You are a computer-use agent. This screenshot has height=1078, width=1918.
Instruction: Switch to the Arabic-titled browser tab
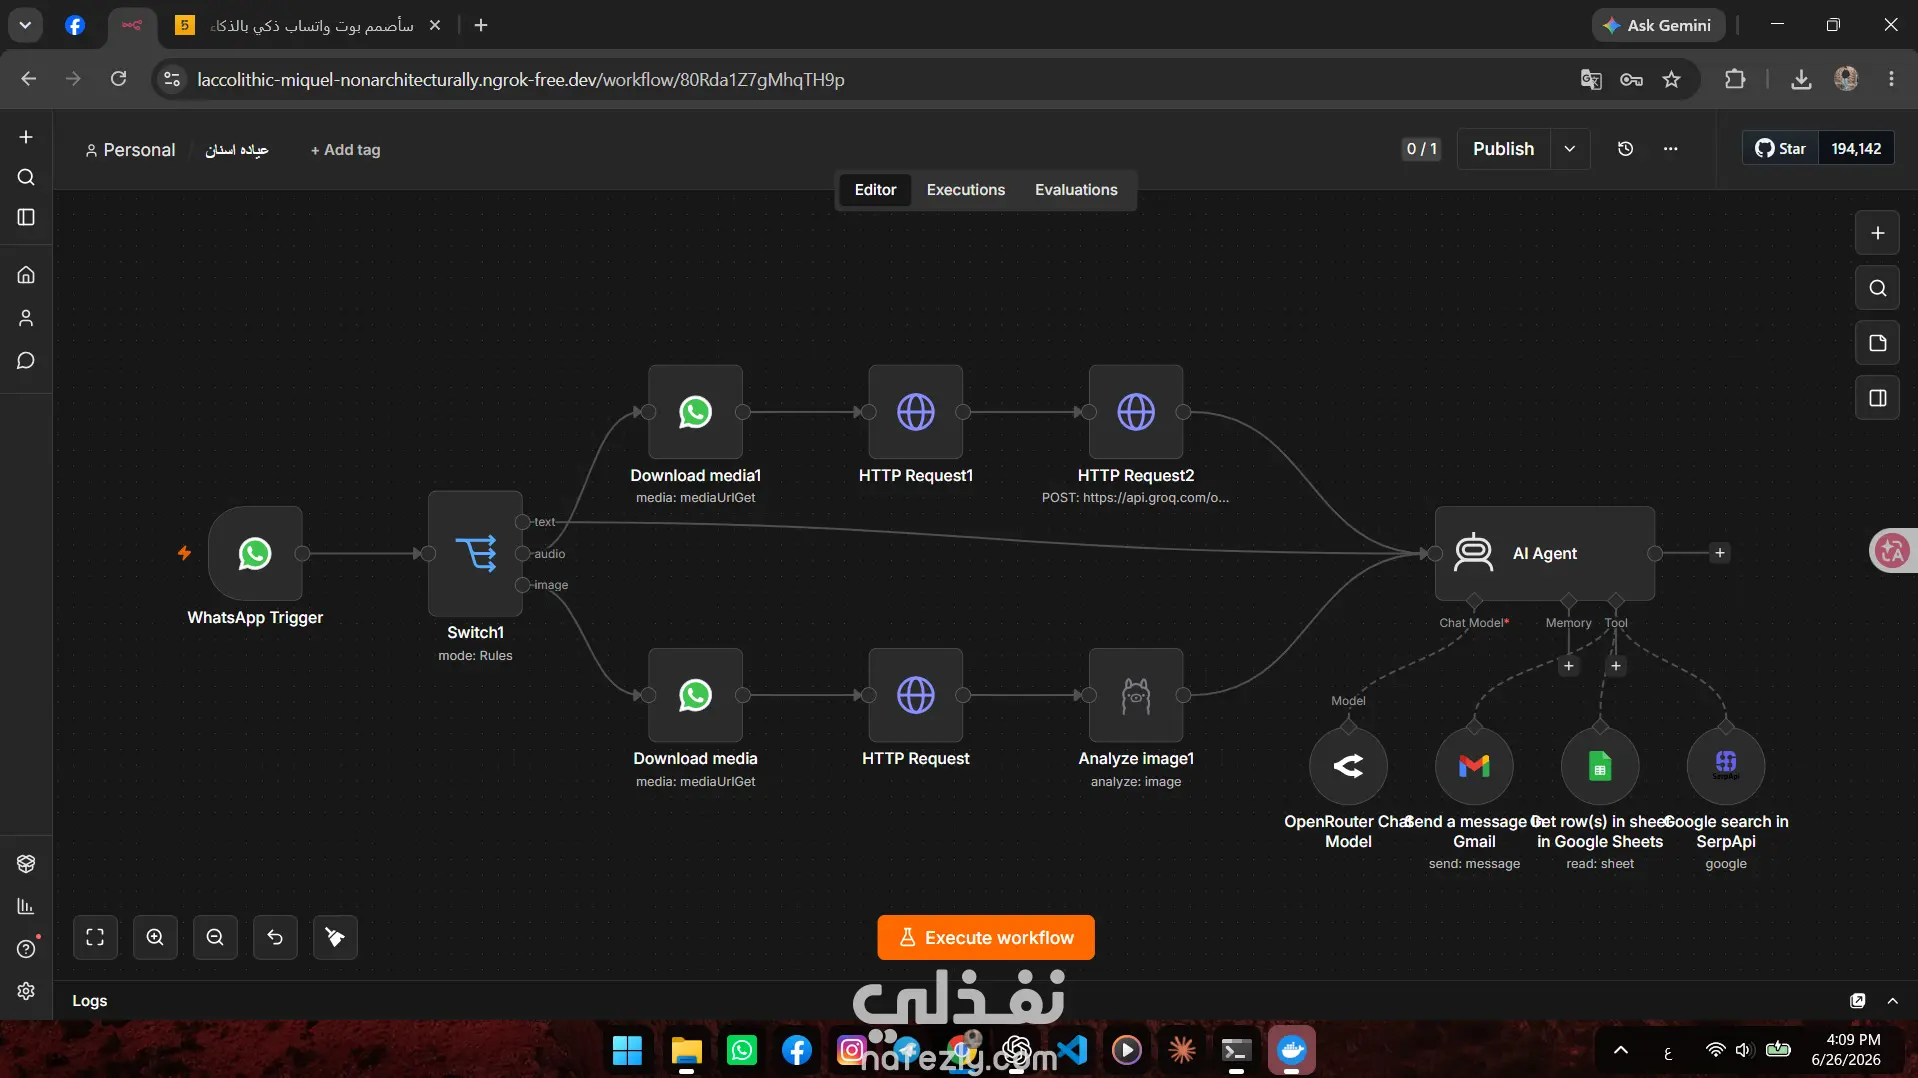pos(310,26)
